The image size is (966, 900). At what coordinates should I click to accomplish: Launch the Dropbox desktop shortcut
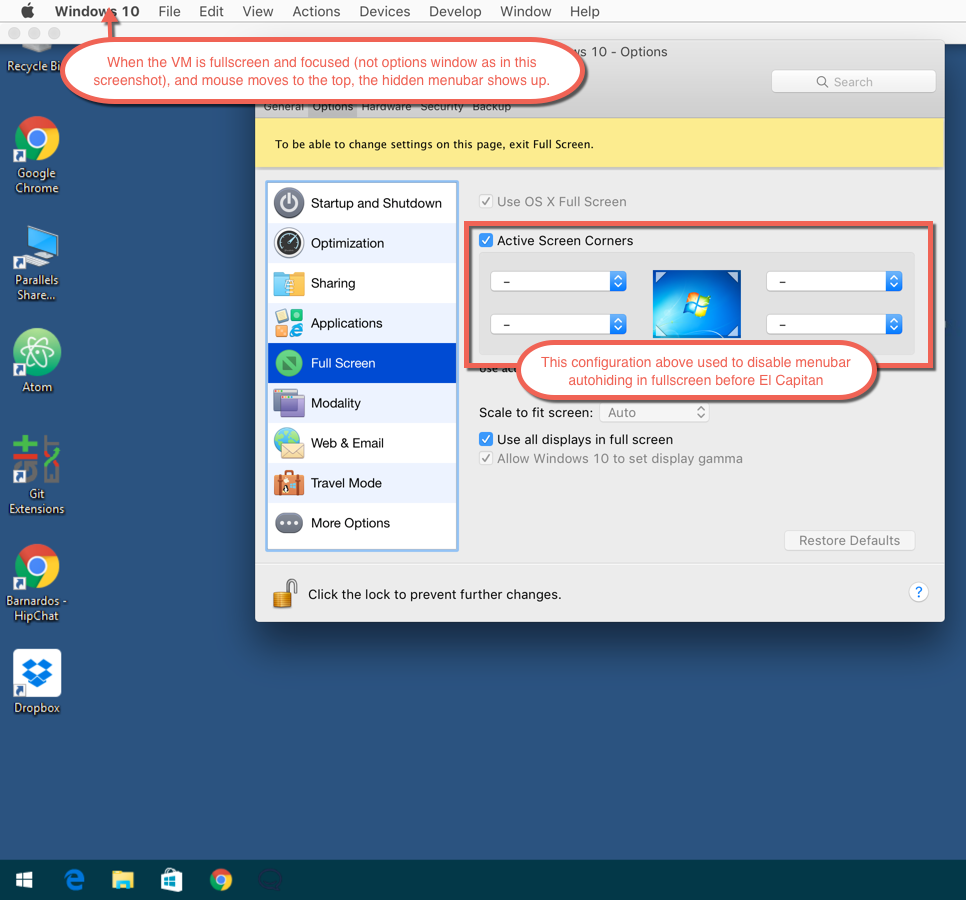coord(37,681)
